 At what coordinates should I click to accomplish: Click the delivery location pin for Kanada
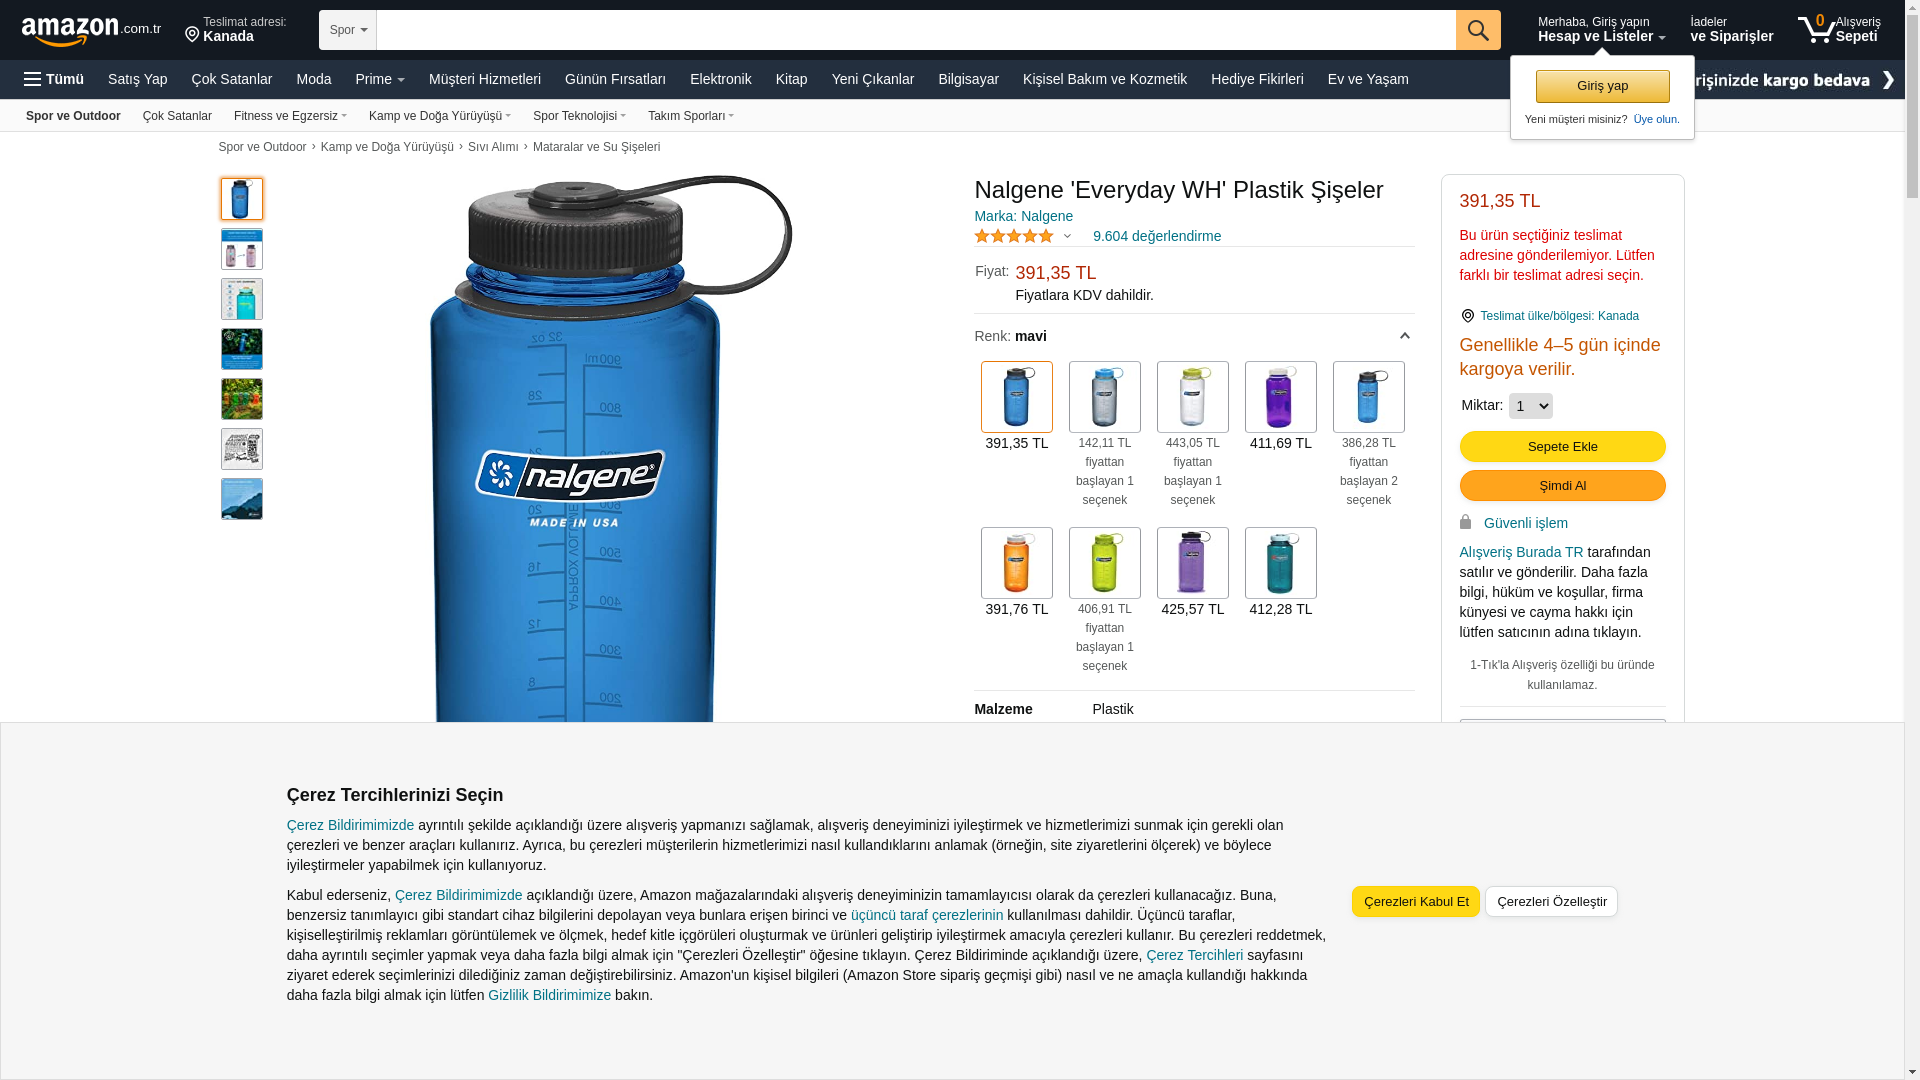click(192, 35)
